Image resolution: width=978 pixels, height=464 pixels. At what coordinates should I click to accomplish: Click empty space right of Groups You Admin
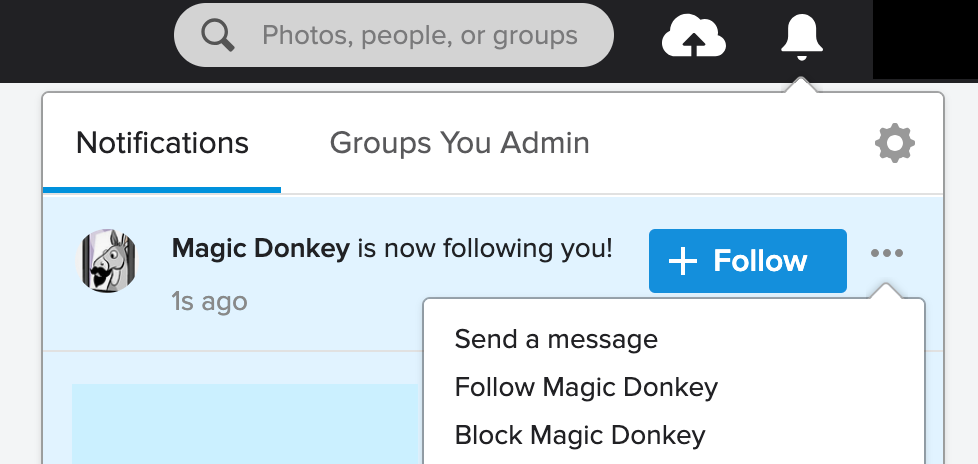730,144
